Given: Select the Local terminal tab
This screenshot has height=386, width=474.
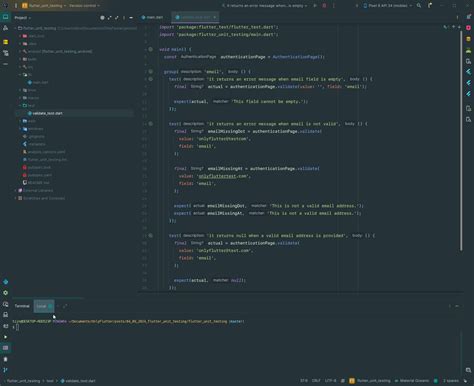Looking at the screenshot, I should [x=44, y=306].
